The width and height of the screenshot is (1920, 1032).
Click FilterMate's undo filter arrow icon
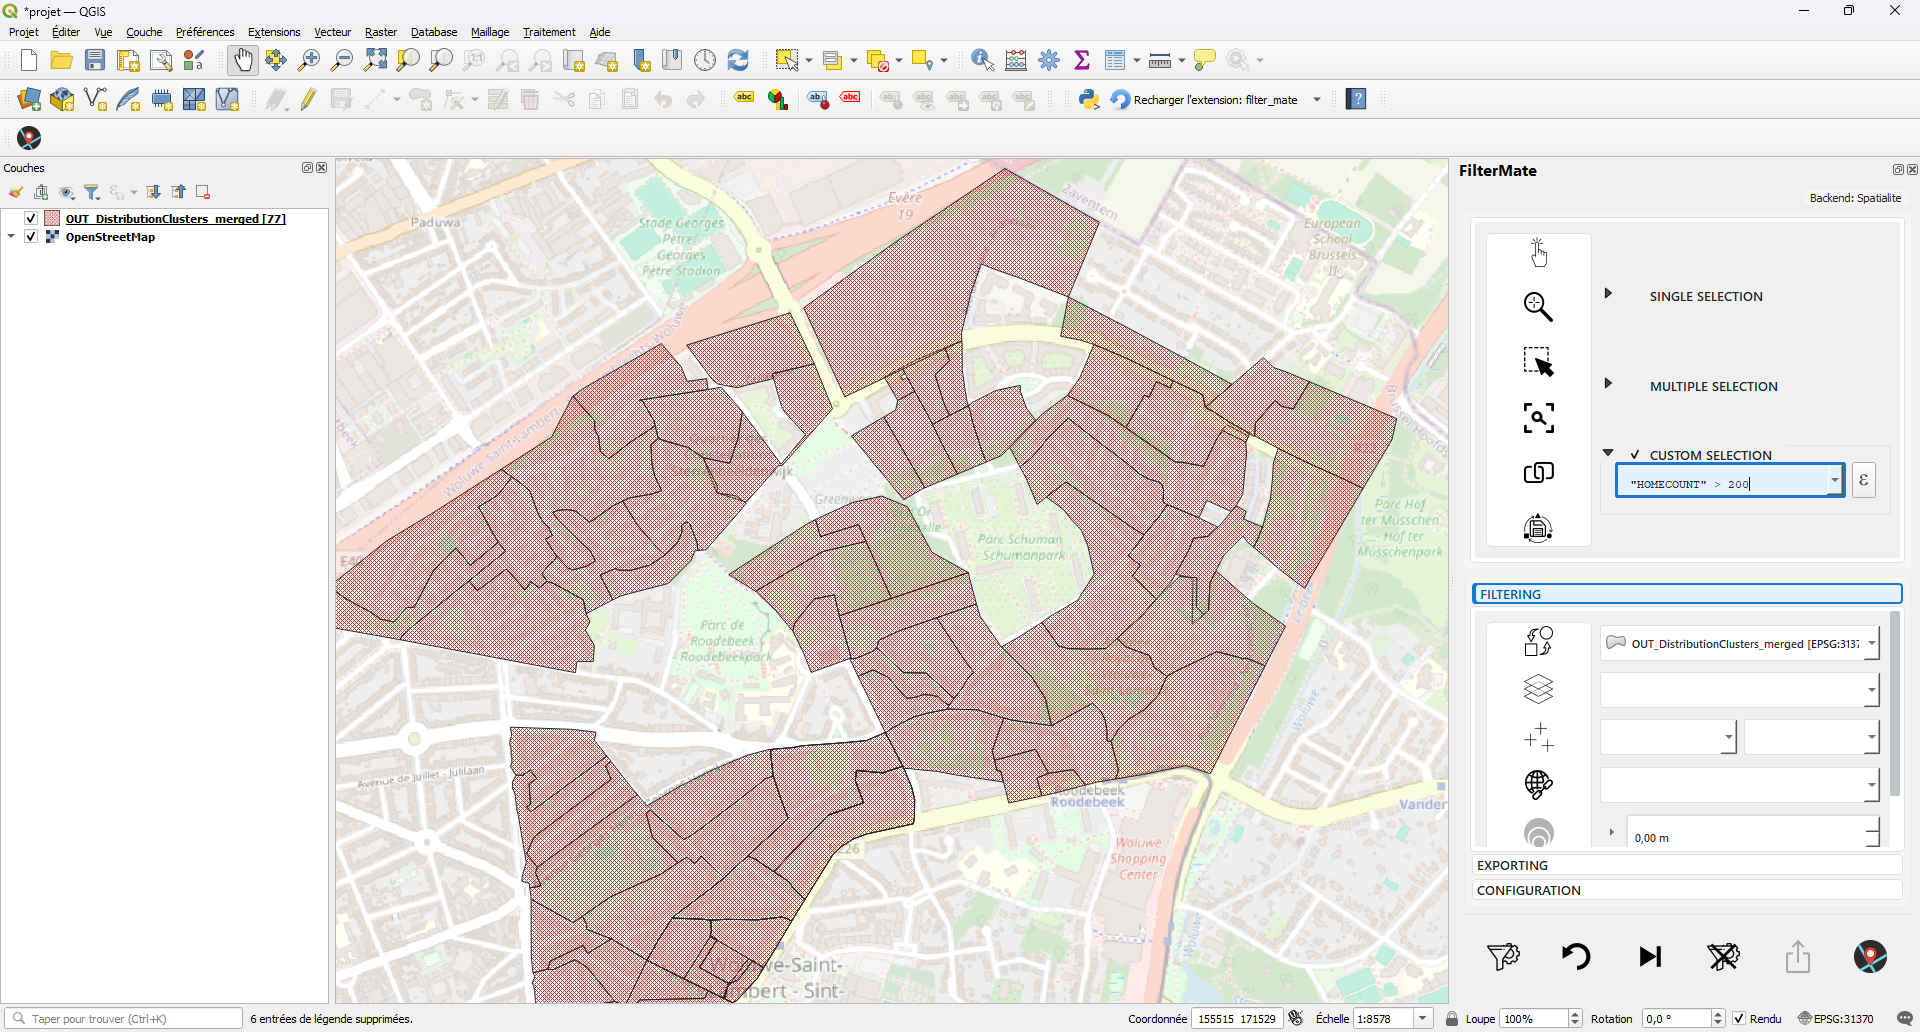click(x=1576, y=957)
